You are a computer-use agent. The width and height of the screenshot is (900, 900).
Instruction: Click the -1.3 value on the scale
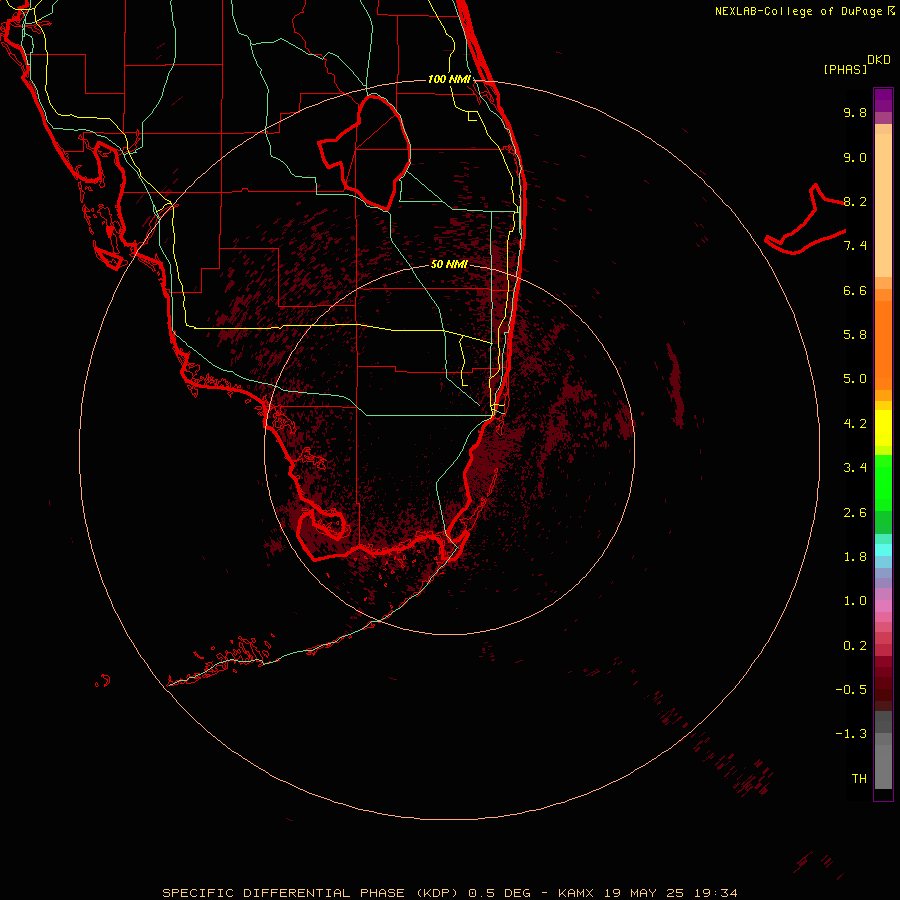tap(851, 734)
